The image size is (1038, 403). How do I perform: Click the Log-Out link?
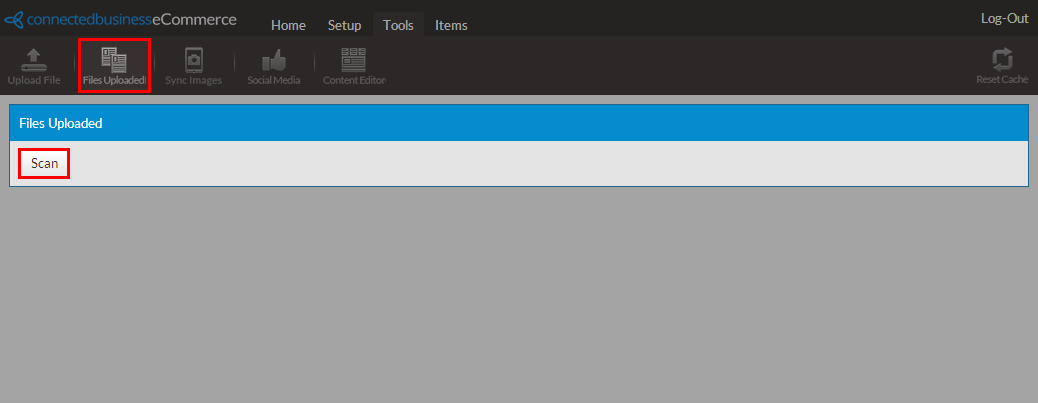(x=1004, y=19)
